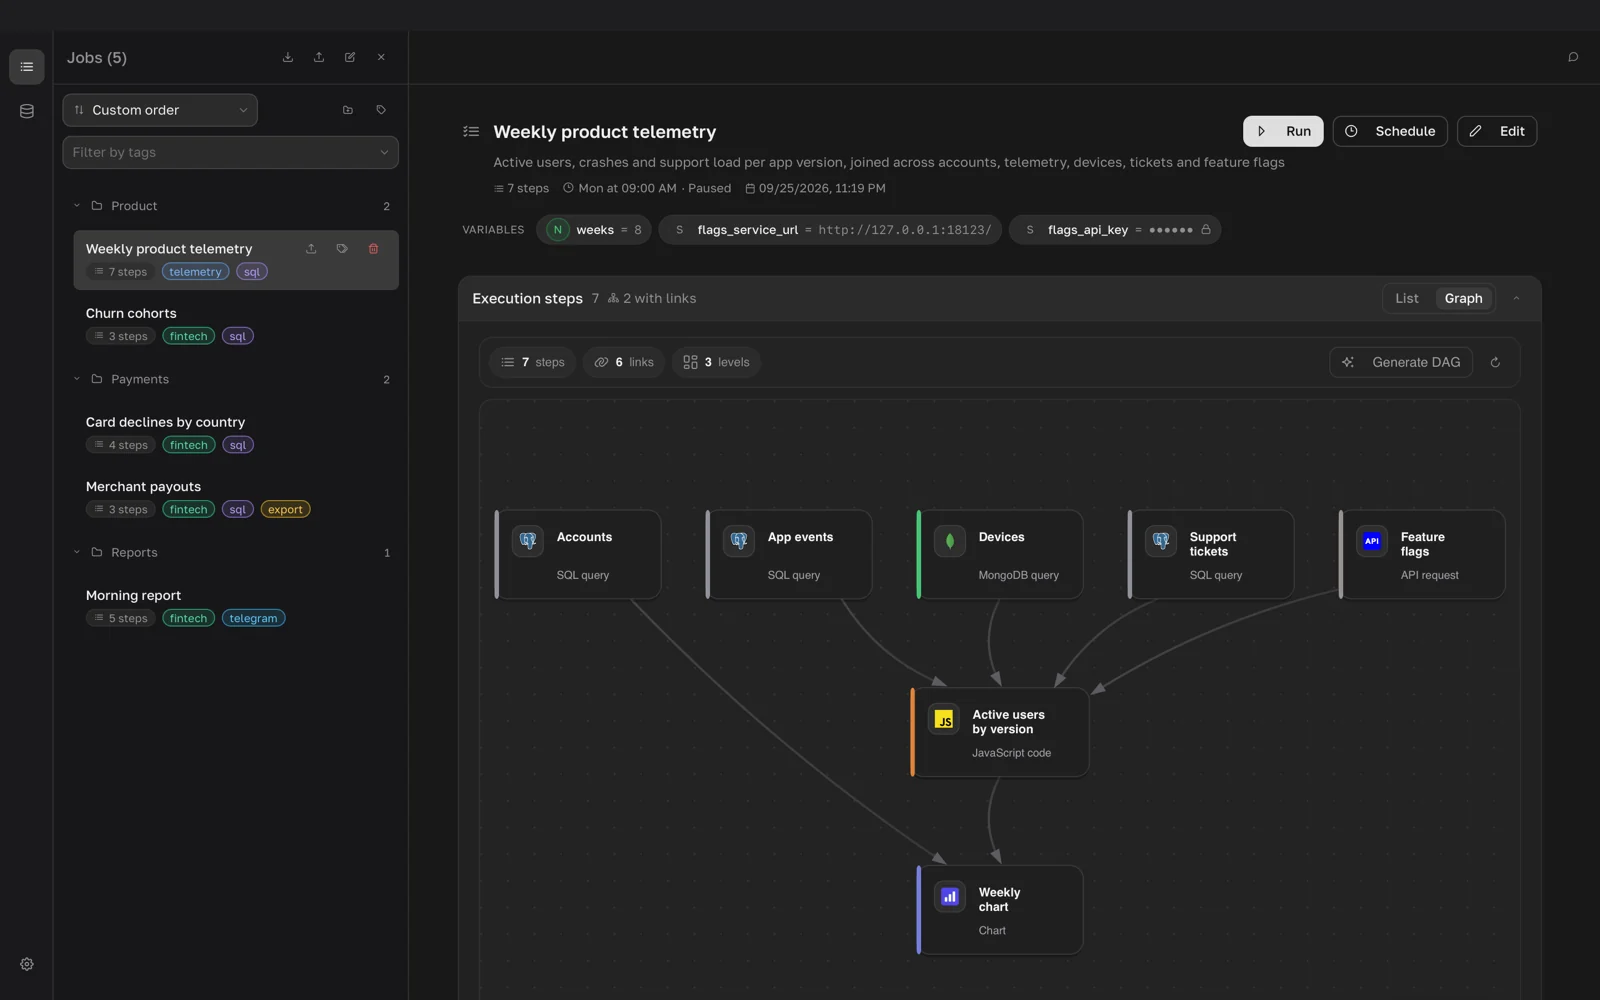
Task: Open the Filter by tags dropdown
Action: (231, 153)
